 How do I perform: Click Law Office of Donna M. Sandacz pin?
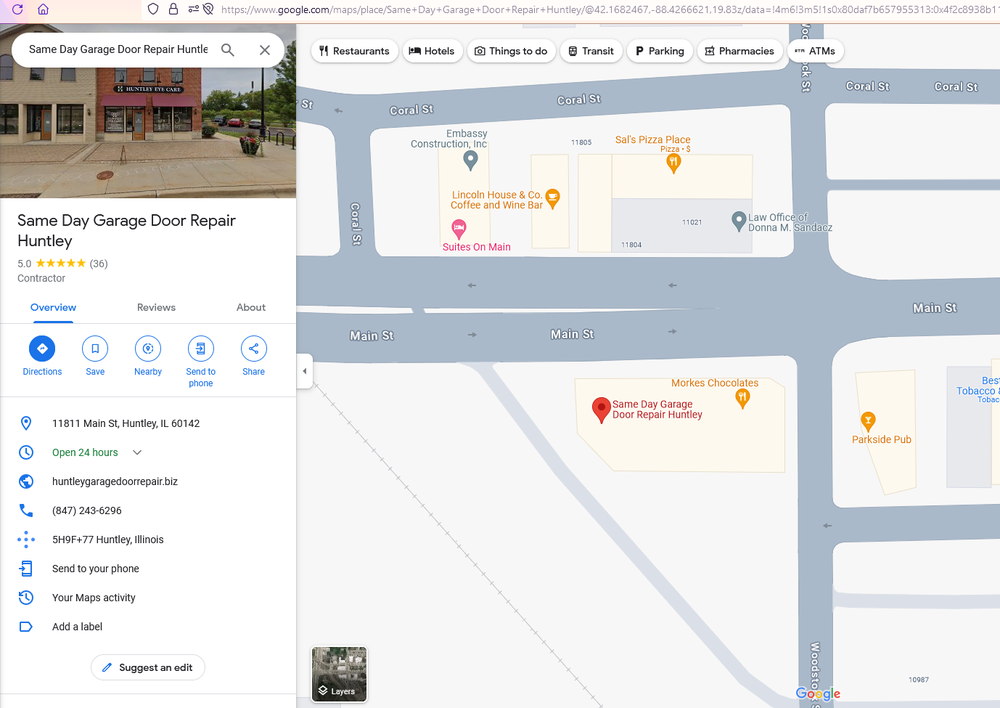click(x=739, y=221)
